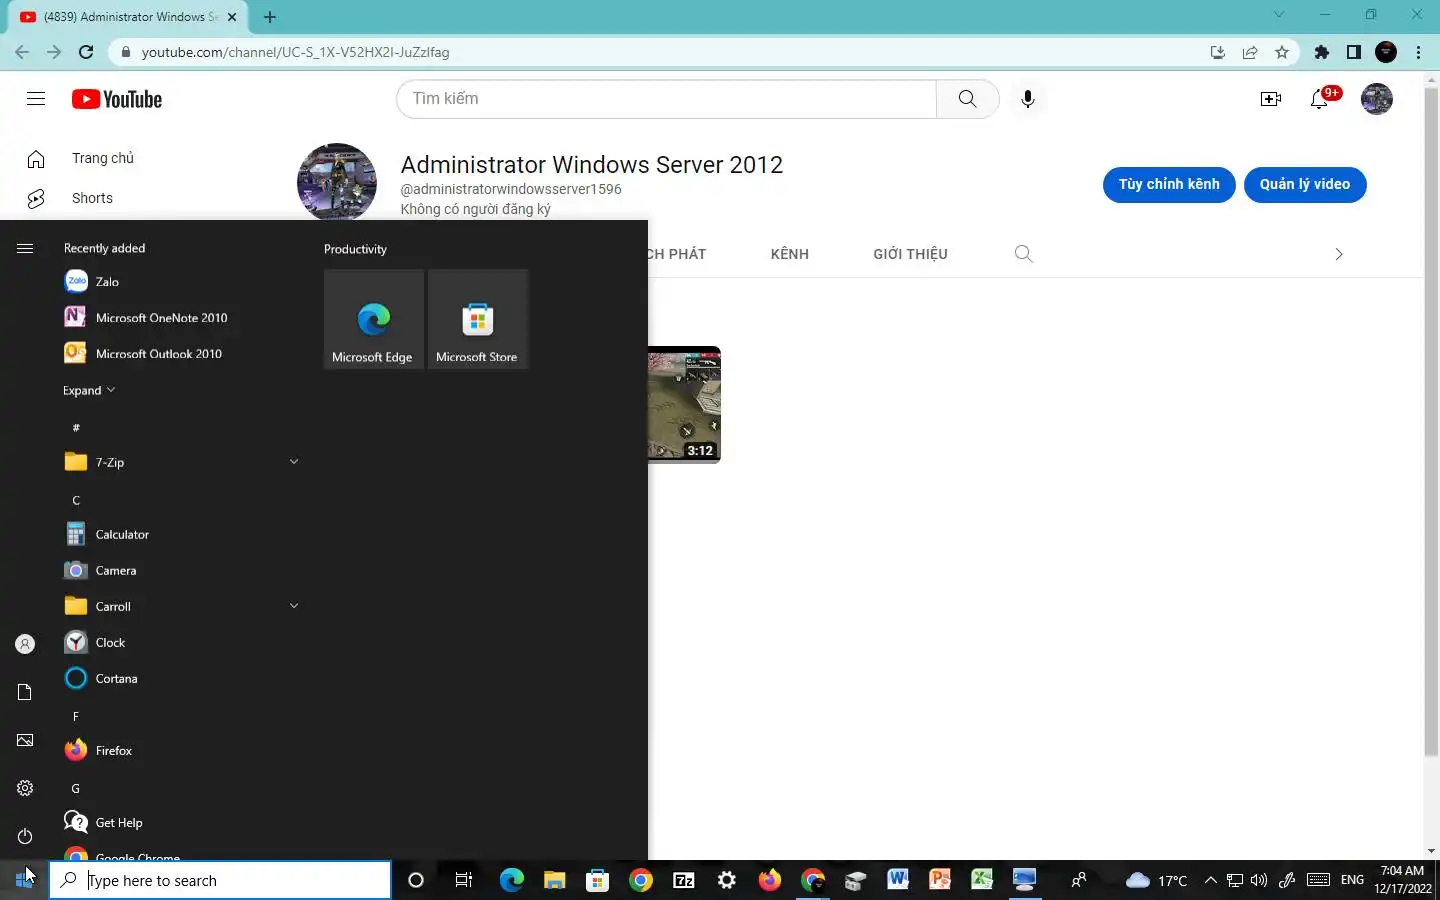The width and height of the screenshot is (1440, 900).
Task: Open Chrome side panel icon
Action: coord(1354,52)
